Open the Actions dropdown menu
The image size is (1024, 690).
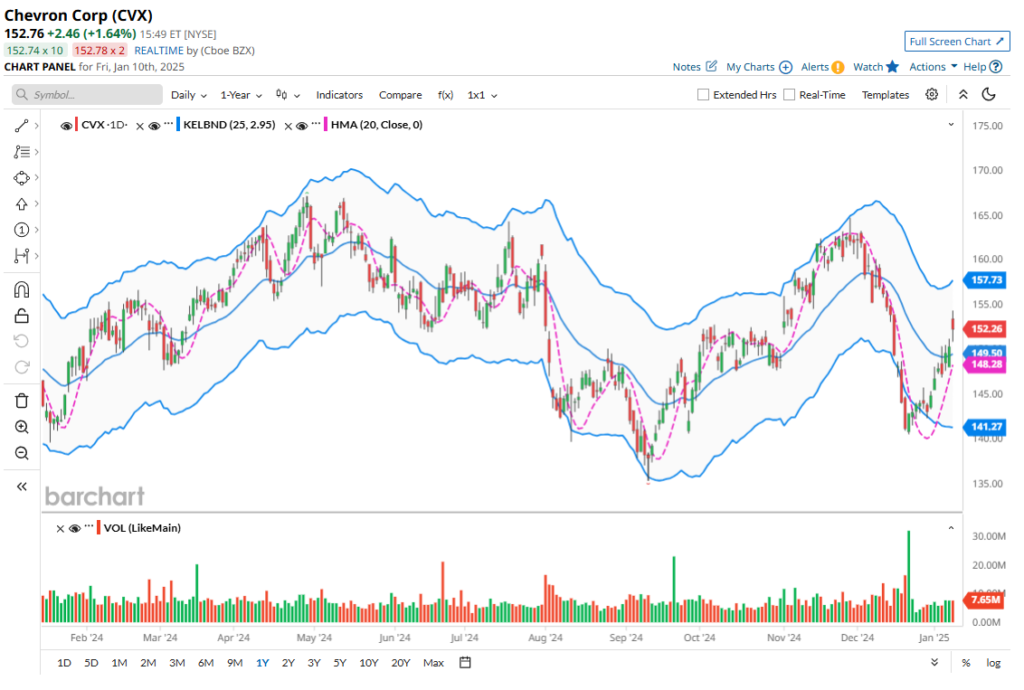click(x=932, y=67)
